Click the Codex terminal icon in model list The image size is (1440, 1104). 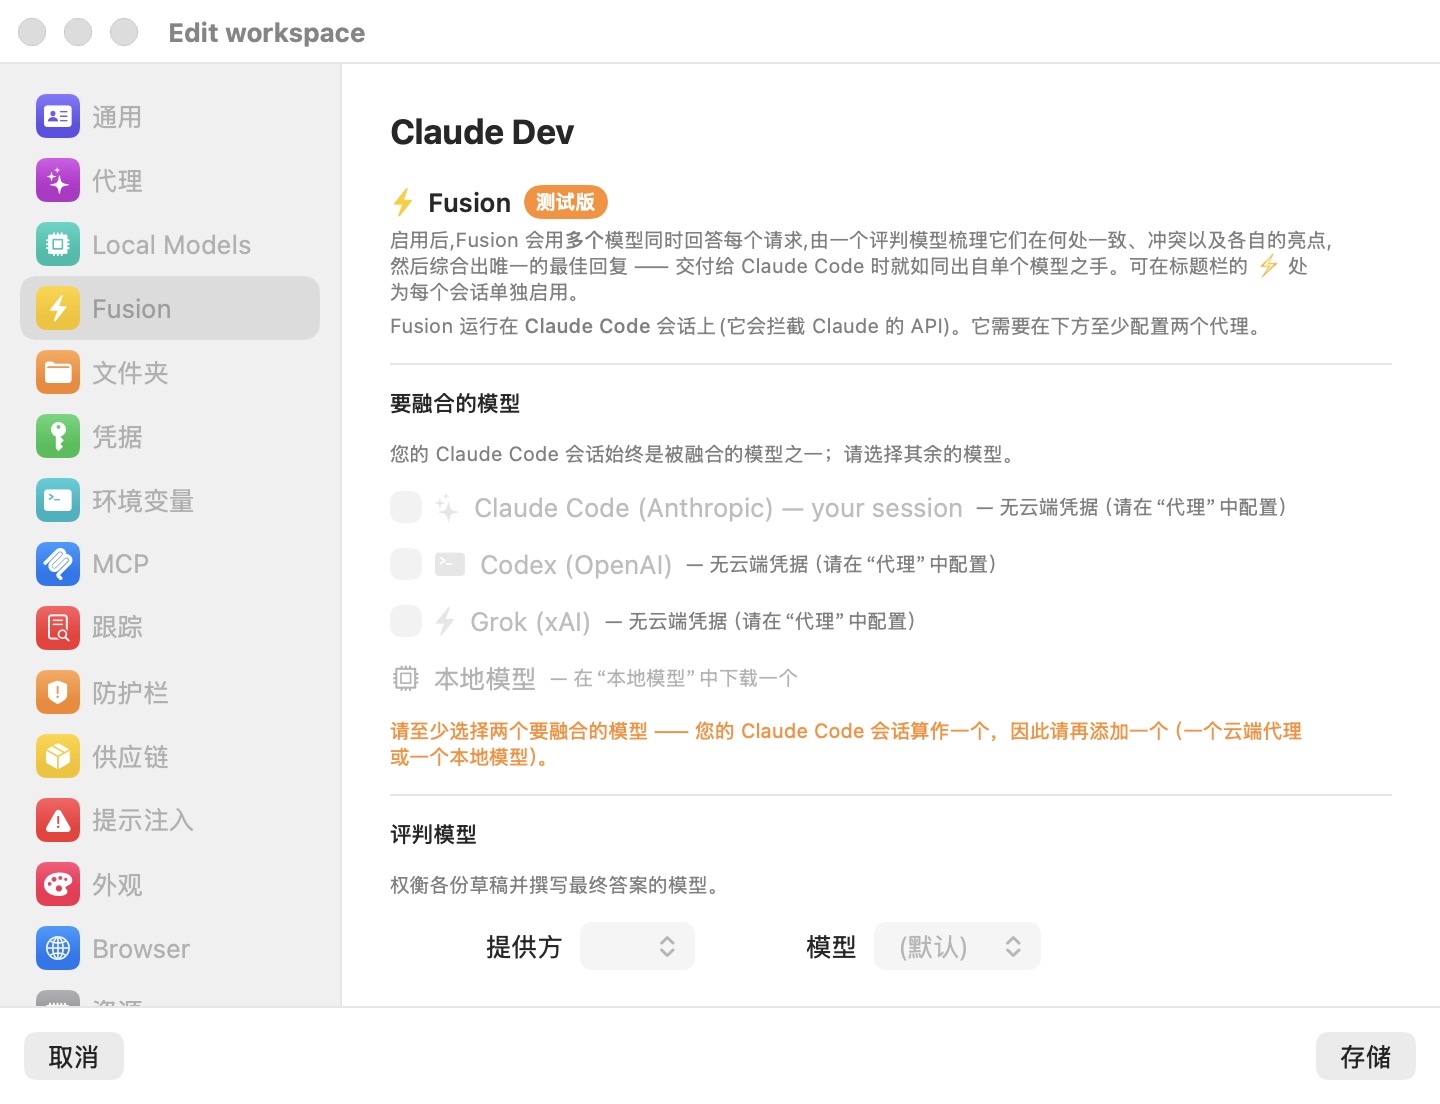[x=450, y=564]
